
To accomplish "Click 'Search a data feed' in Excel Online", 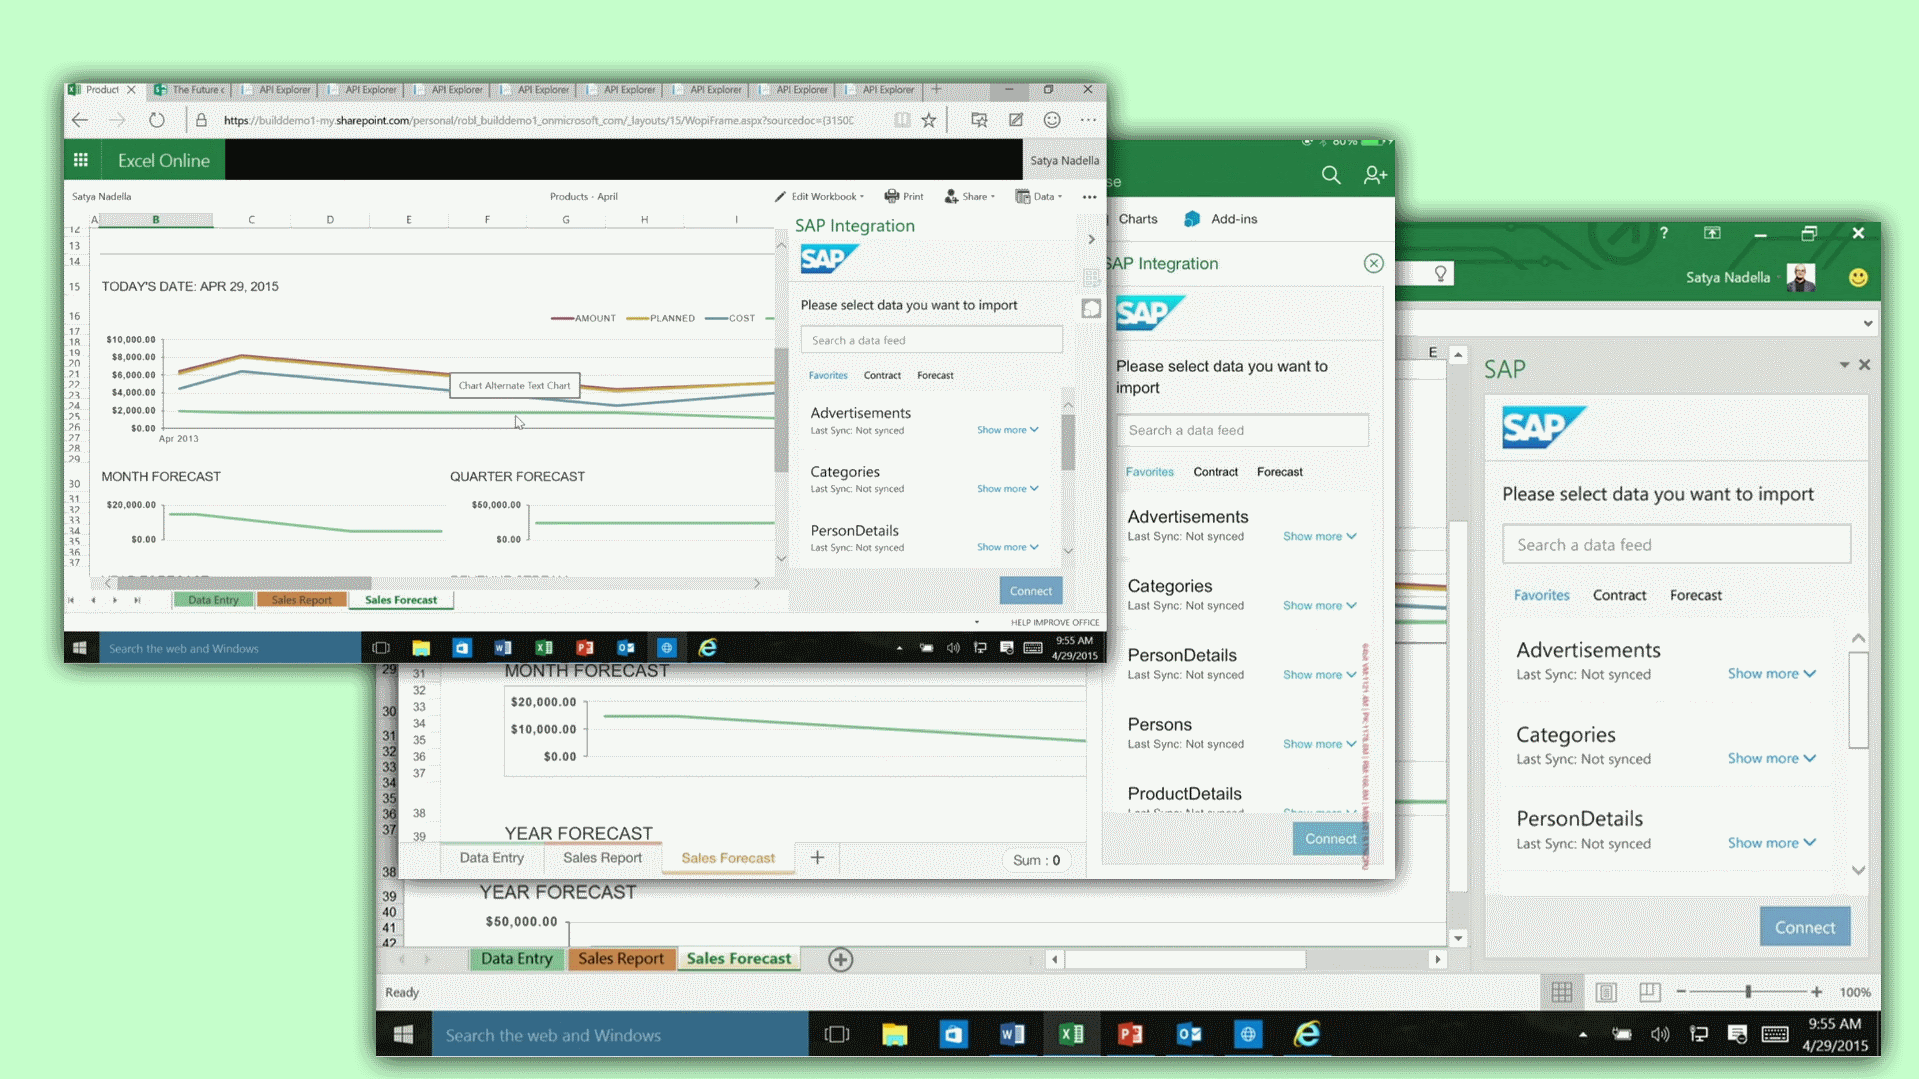I will [x=931, y=340].
